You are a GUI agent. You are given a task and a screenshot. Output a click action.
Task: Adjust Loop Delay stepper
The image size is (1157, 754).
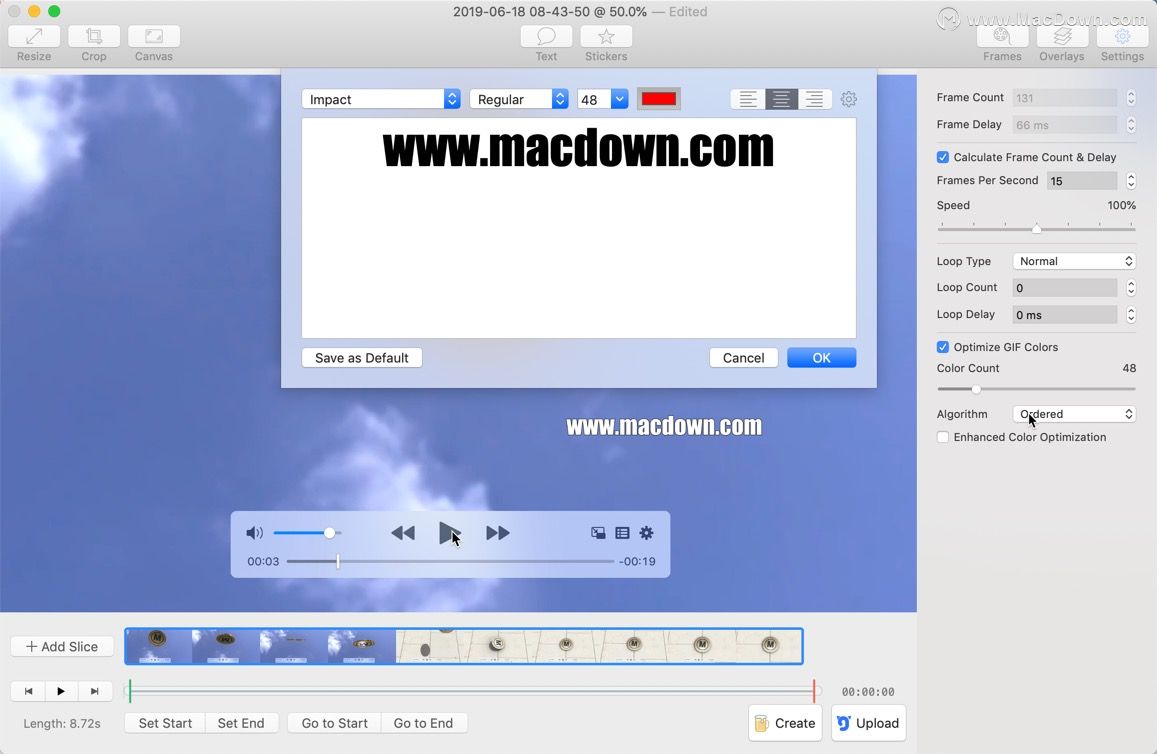(1130, 315)
